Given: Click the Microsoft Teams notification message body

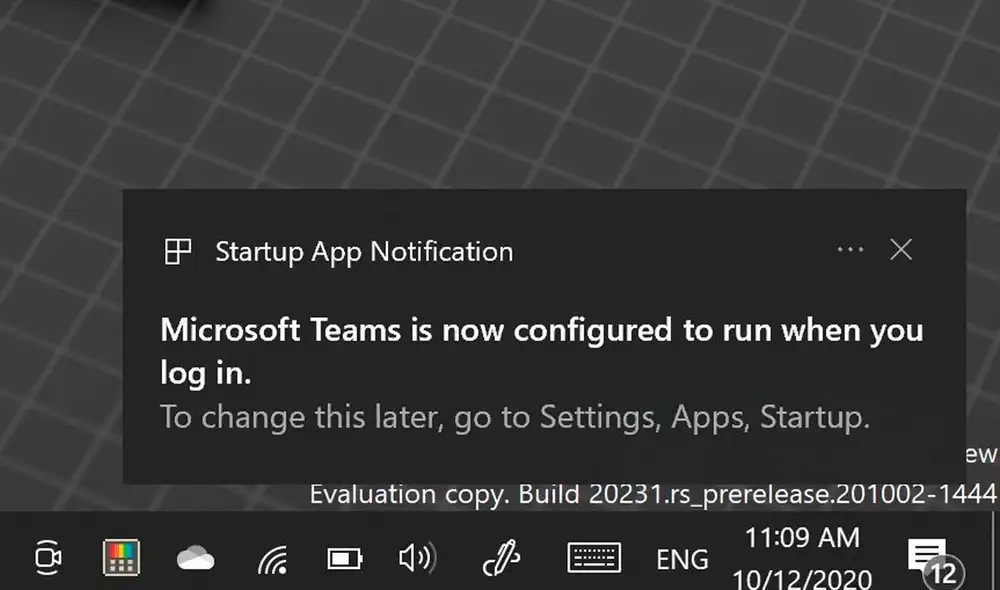Looking at the screenshot, I should pos(540,348).
